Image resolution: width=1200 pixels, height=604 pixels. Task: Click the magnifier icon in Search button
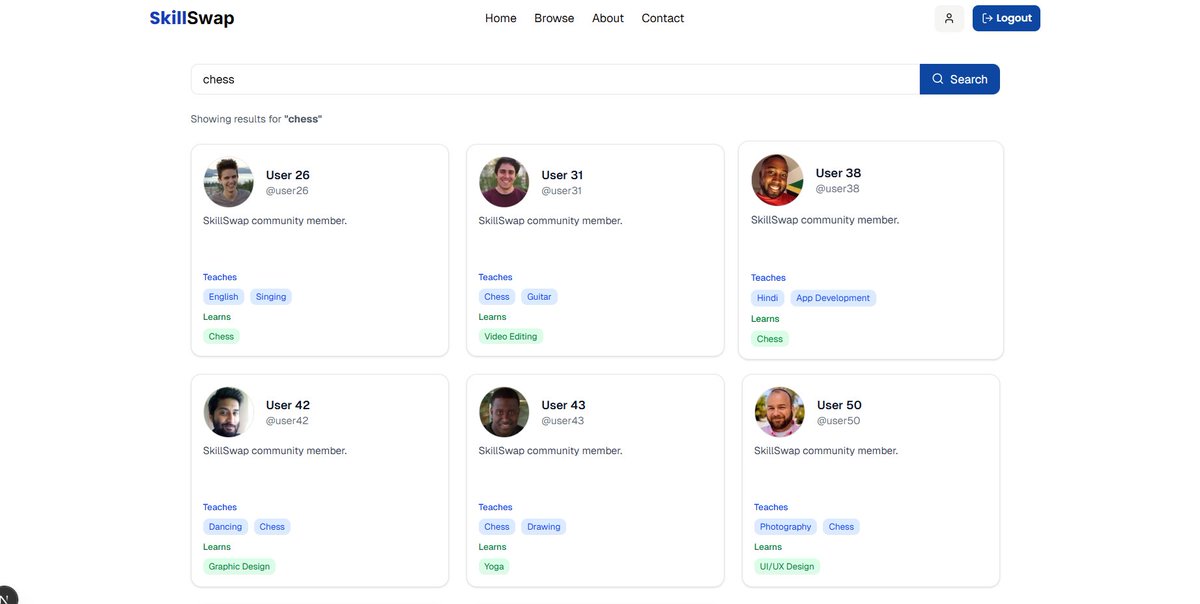[x=936, y=77]
